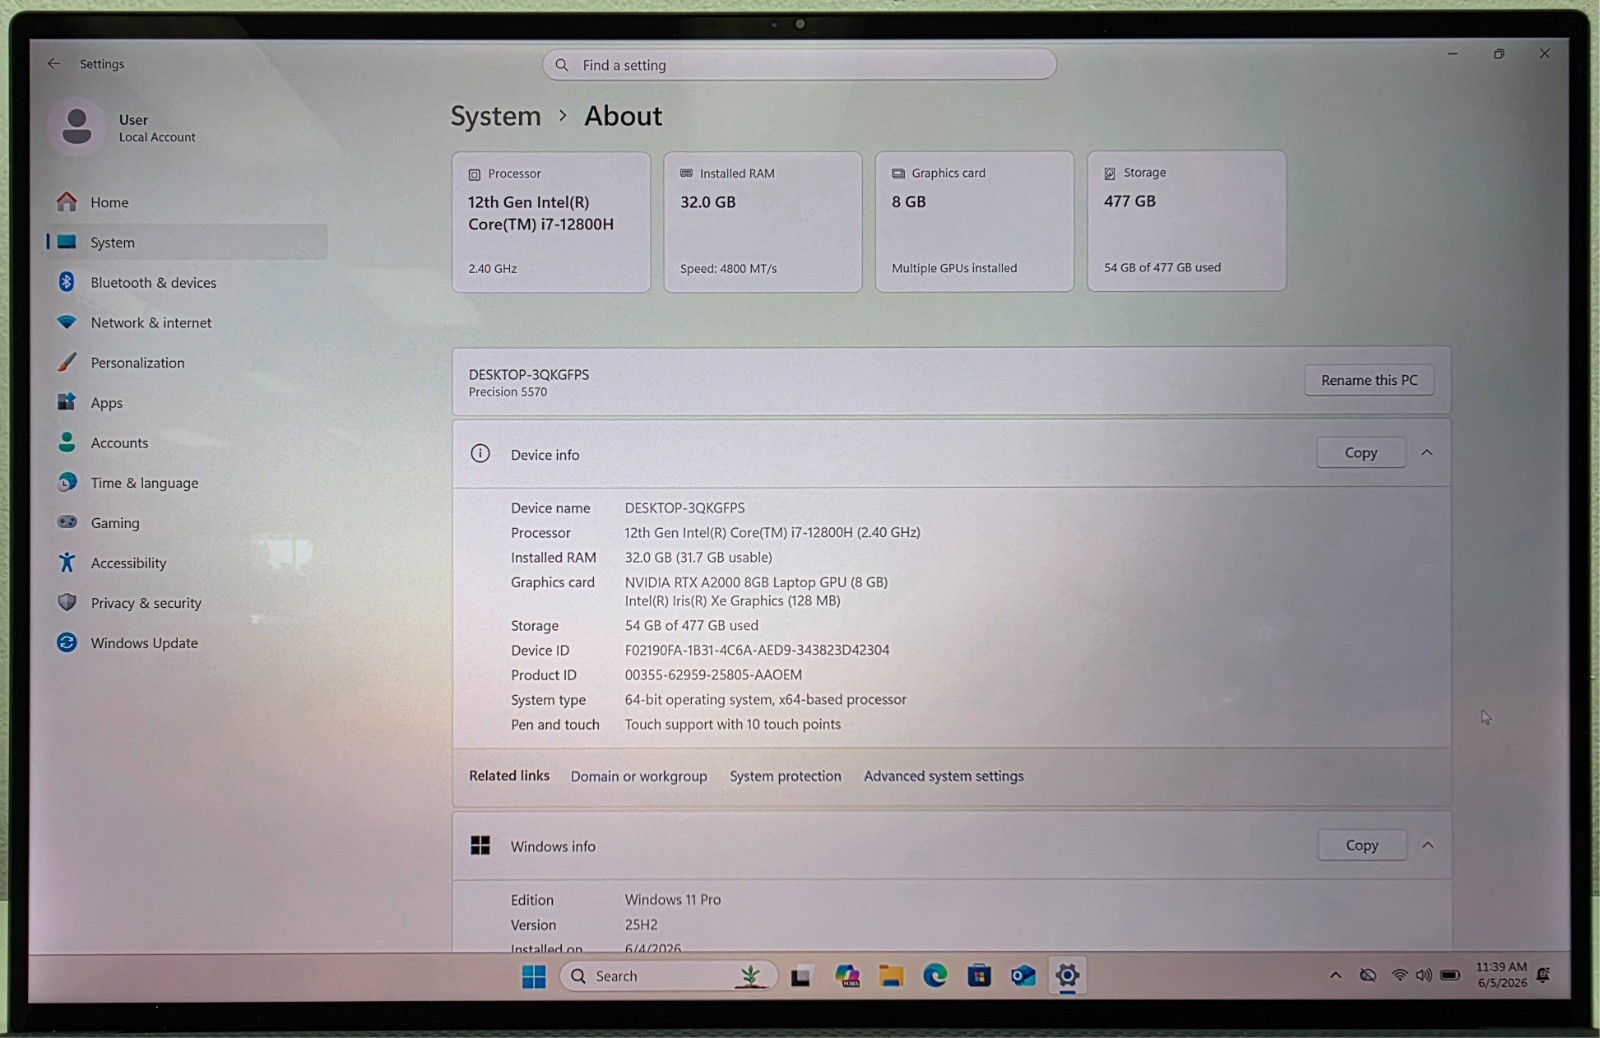Open the clock showing 11:39 AM
Image resolution: width=1600 pixels, height=1038 pixels.
[x=1502, y=975]
